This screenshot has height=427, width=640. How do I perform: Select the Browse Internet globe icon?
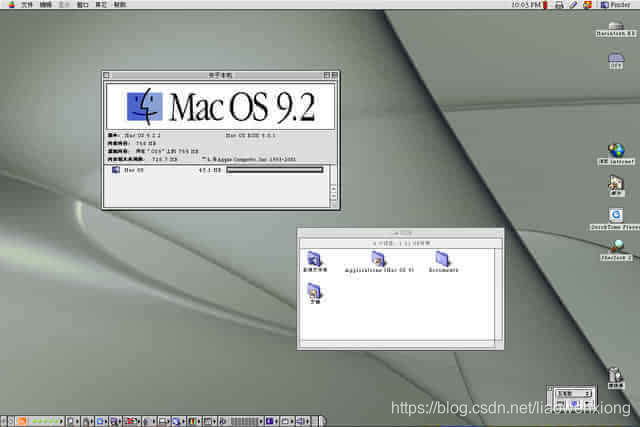click(616, 154)
